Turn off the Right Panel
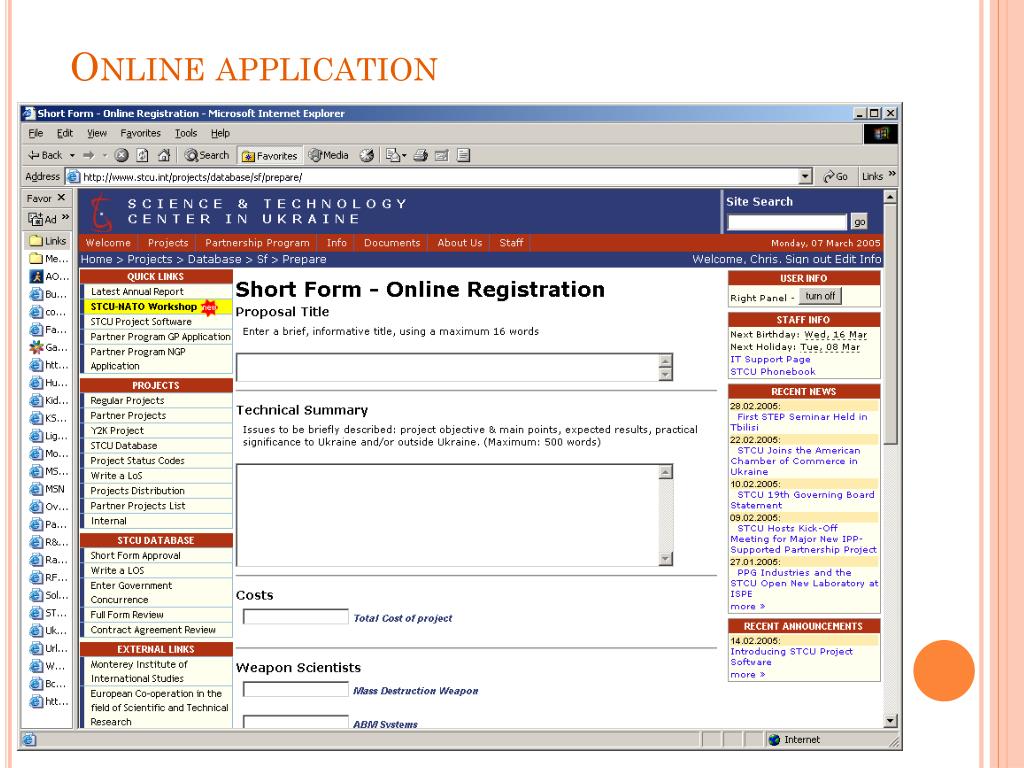The width and height of the screenshot is (1024, 768). tap(819, 297)
